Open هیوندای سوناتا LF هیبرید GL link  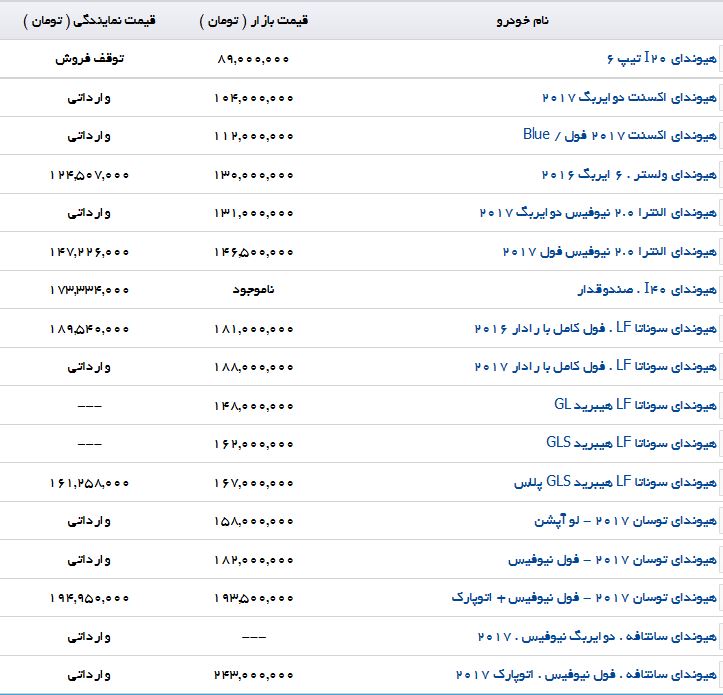click(635, 405)
